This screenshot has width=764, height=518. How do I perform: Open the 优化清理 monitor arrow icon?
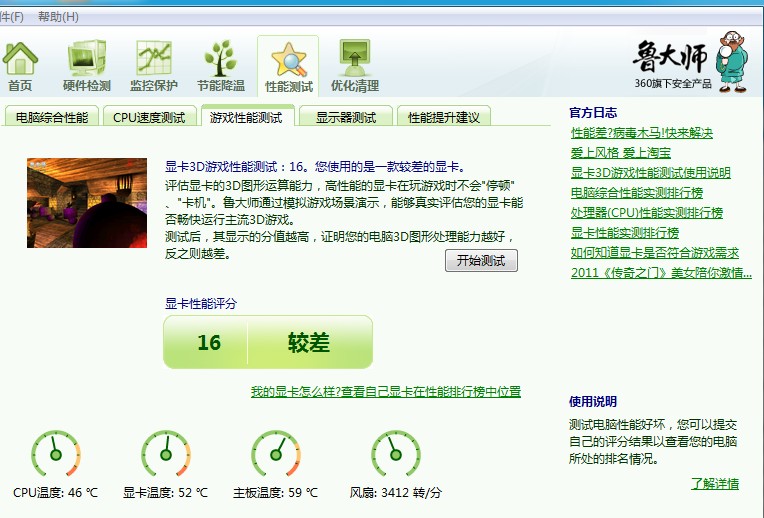coord(355,58)
